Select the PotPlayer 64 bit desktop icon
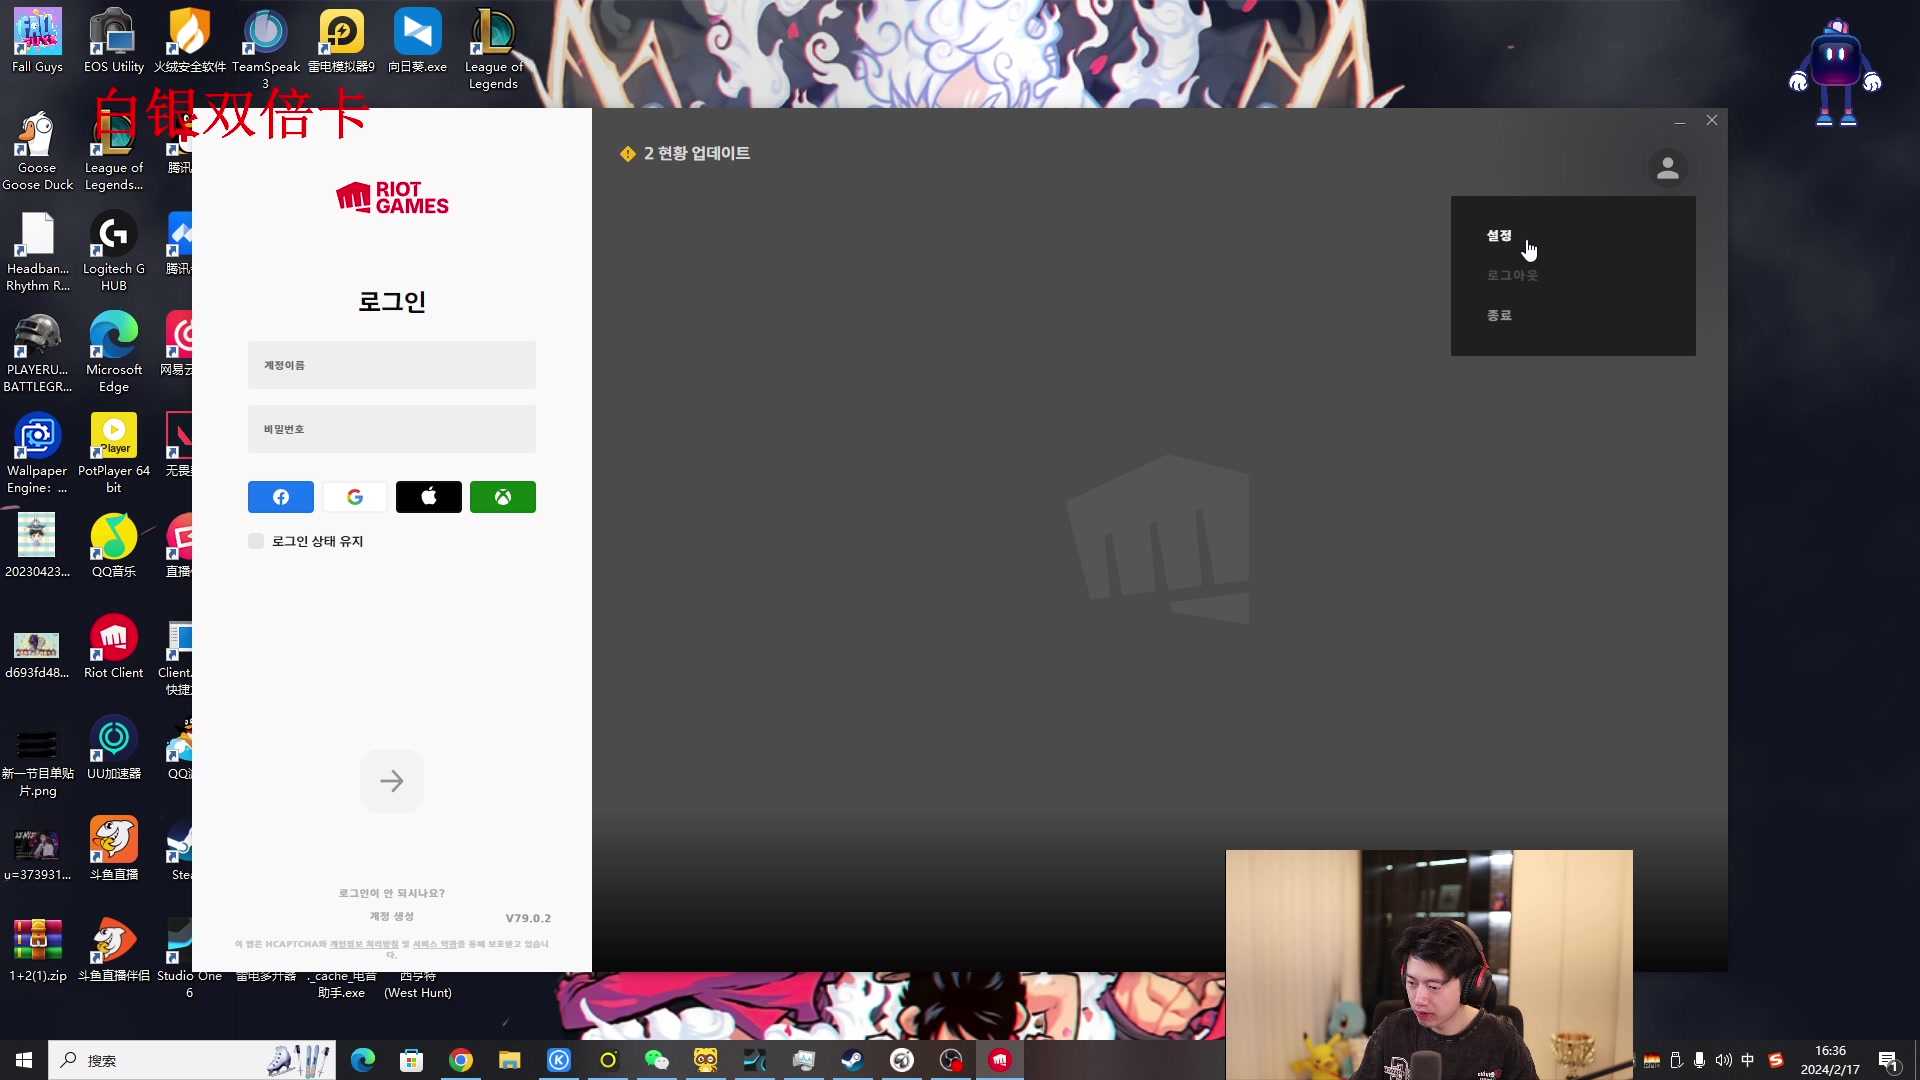This screenshot has width=1920, height=1080. tap(114, 453)
